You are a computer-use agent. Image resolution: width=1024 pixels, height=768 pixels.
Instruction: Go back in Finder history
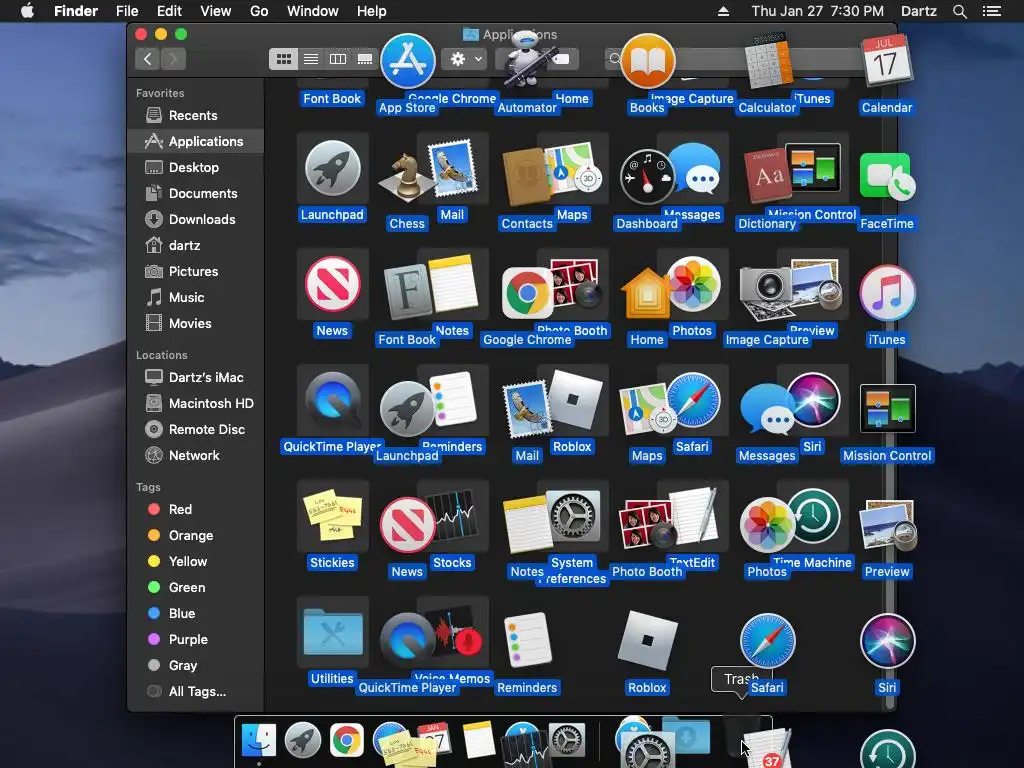[148, 59]
